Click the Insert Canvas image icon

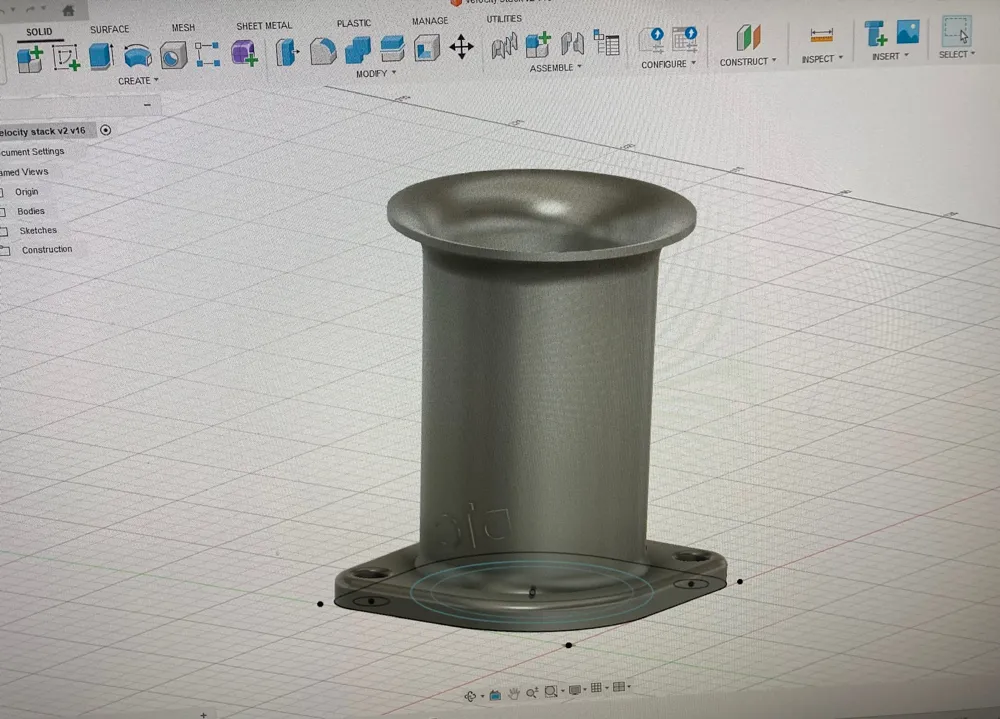(908, 32)
